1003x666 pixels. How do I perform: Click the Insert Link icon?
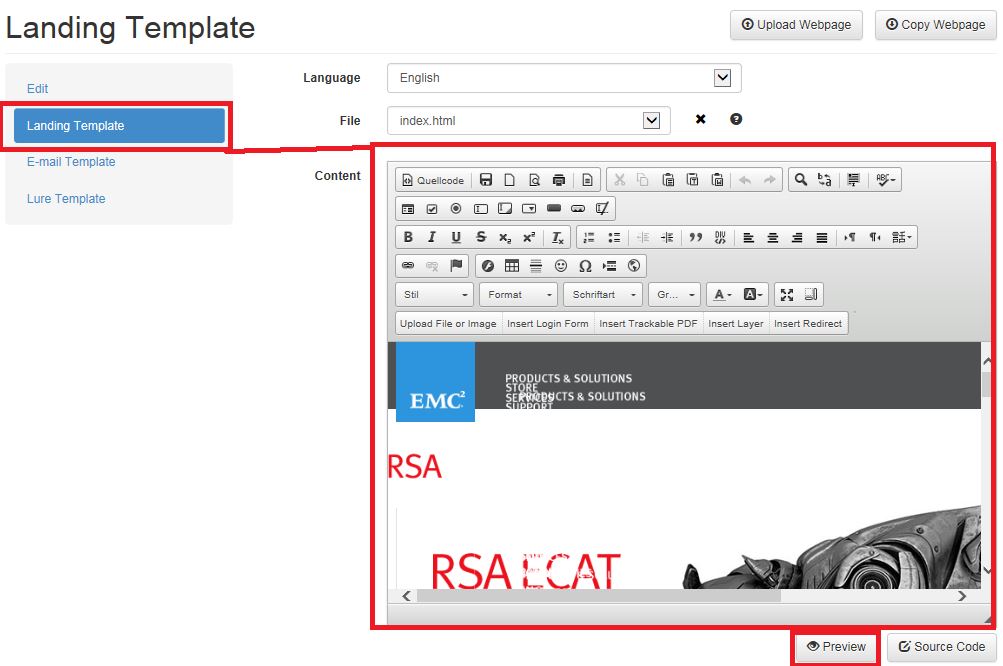point(407,266)
